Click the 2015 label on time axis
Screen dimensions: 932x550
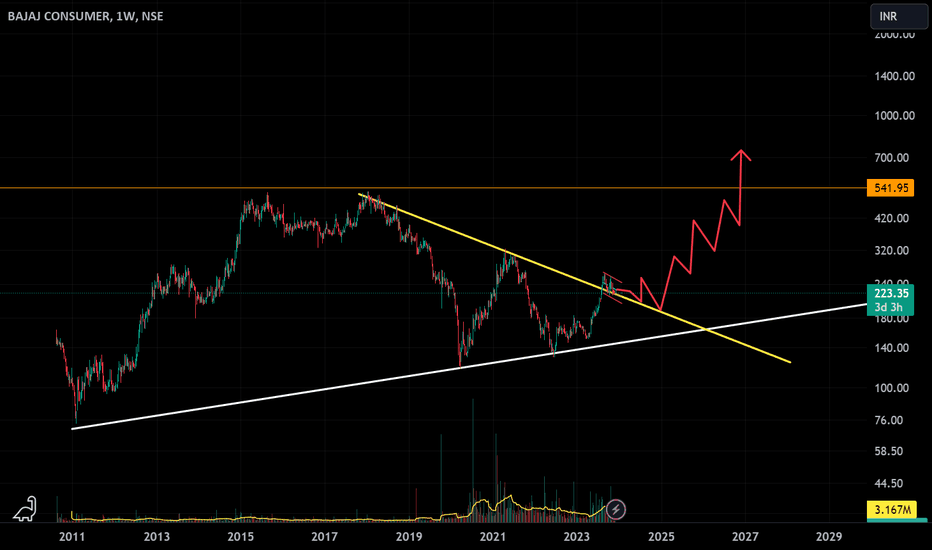(240, 537)
